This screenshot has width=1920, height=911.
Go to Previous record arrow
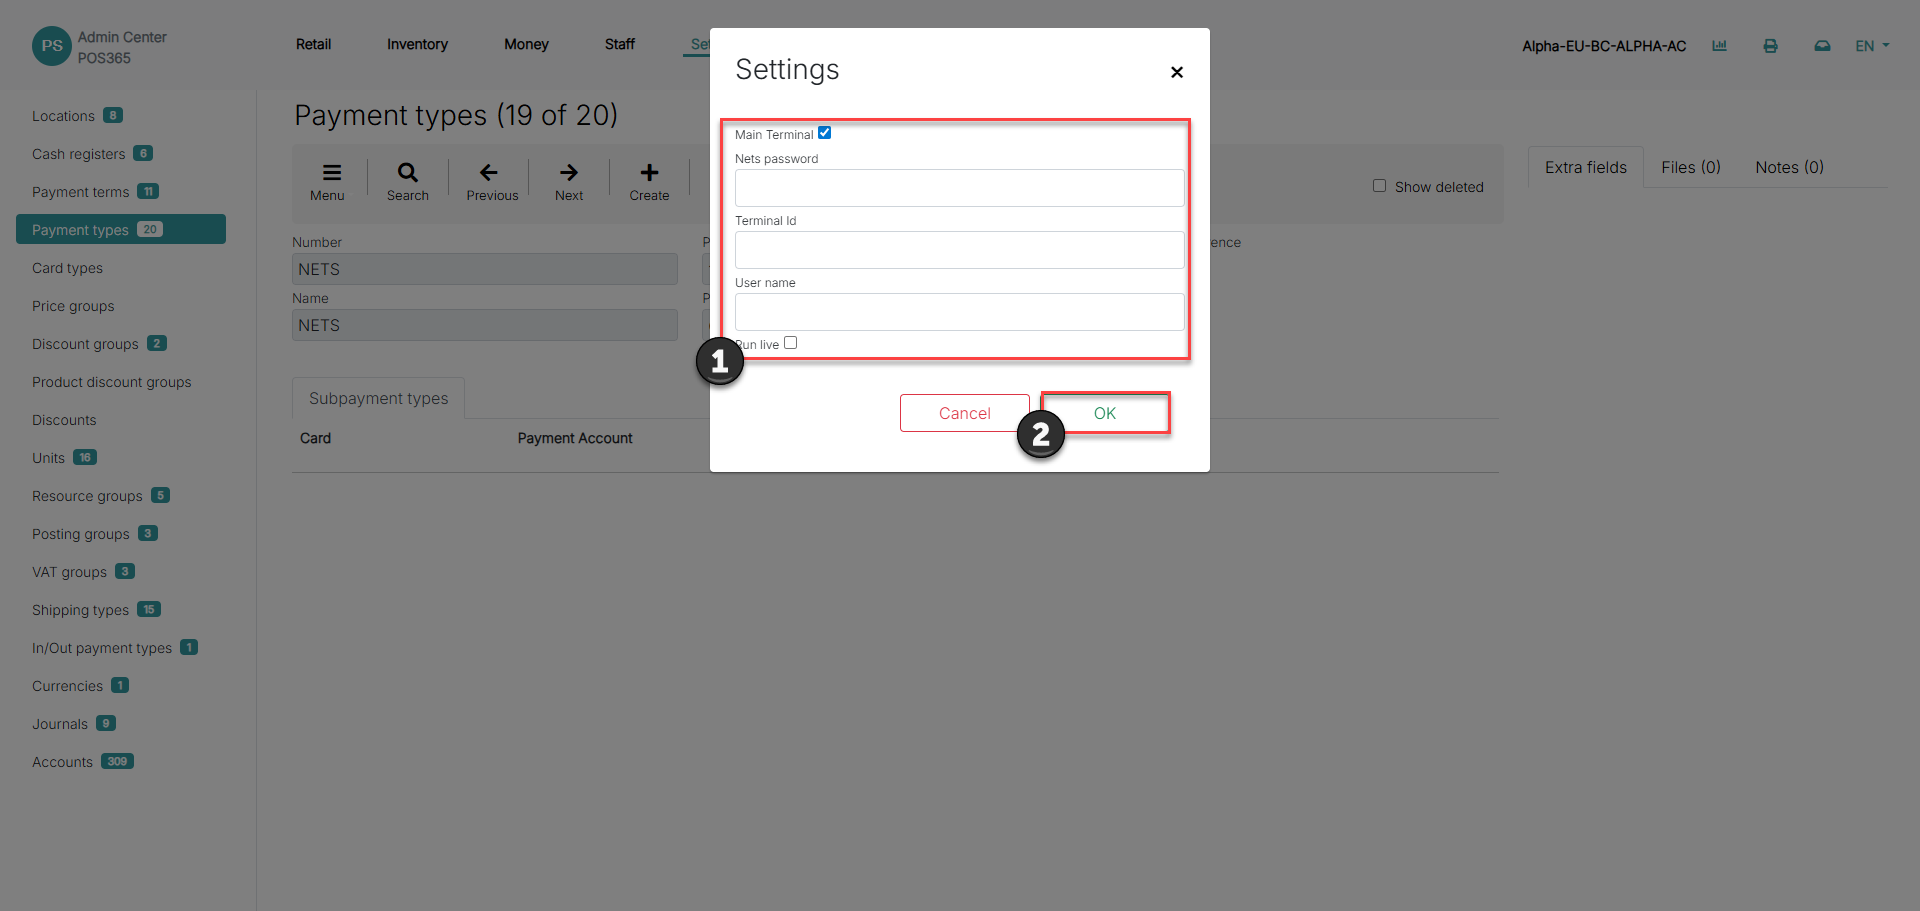point(489,172)
